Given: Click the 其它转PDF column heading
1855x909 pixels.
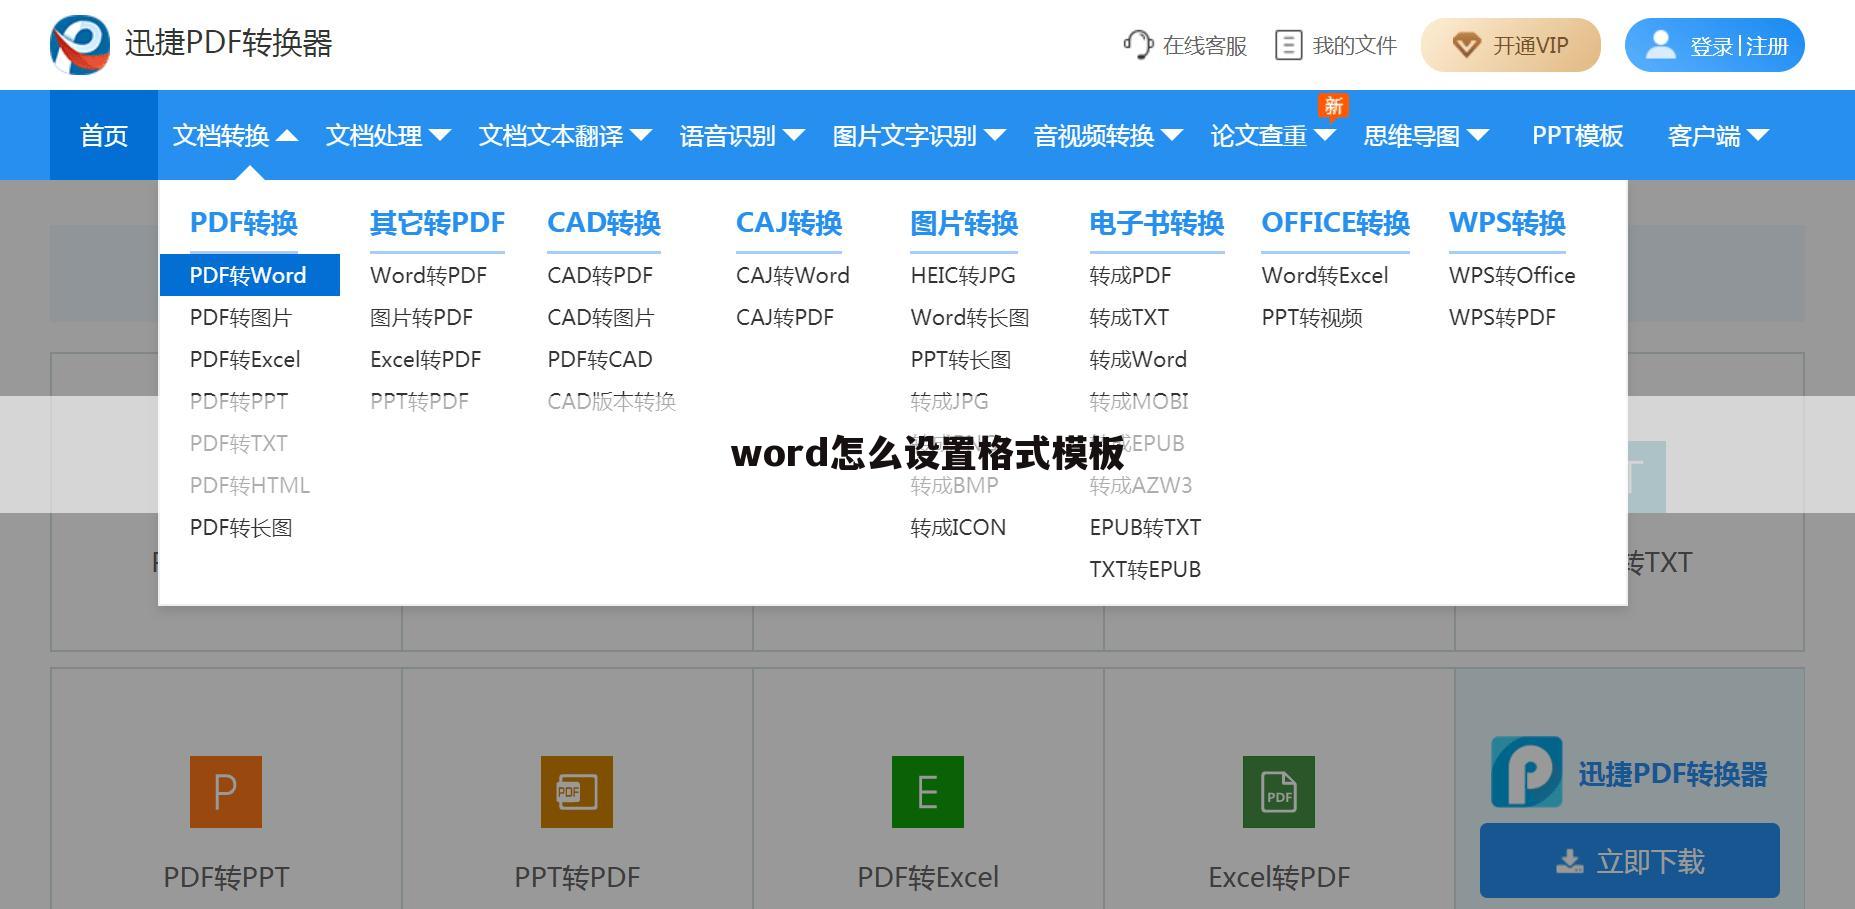Looking at the screenshot, I should (437, 222).
